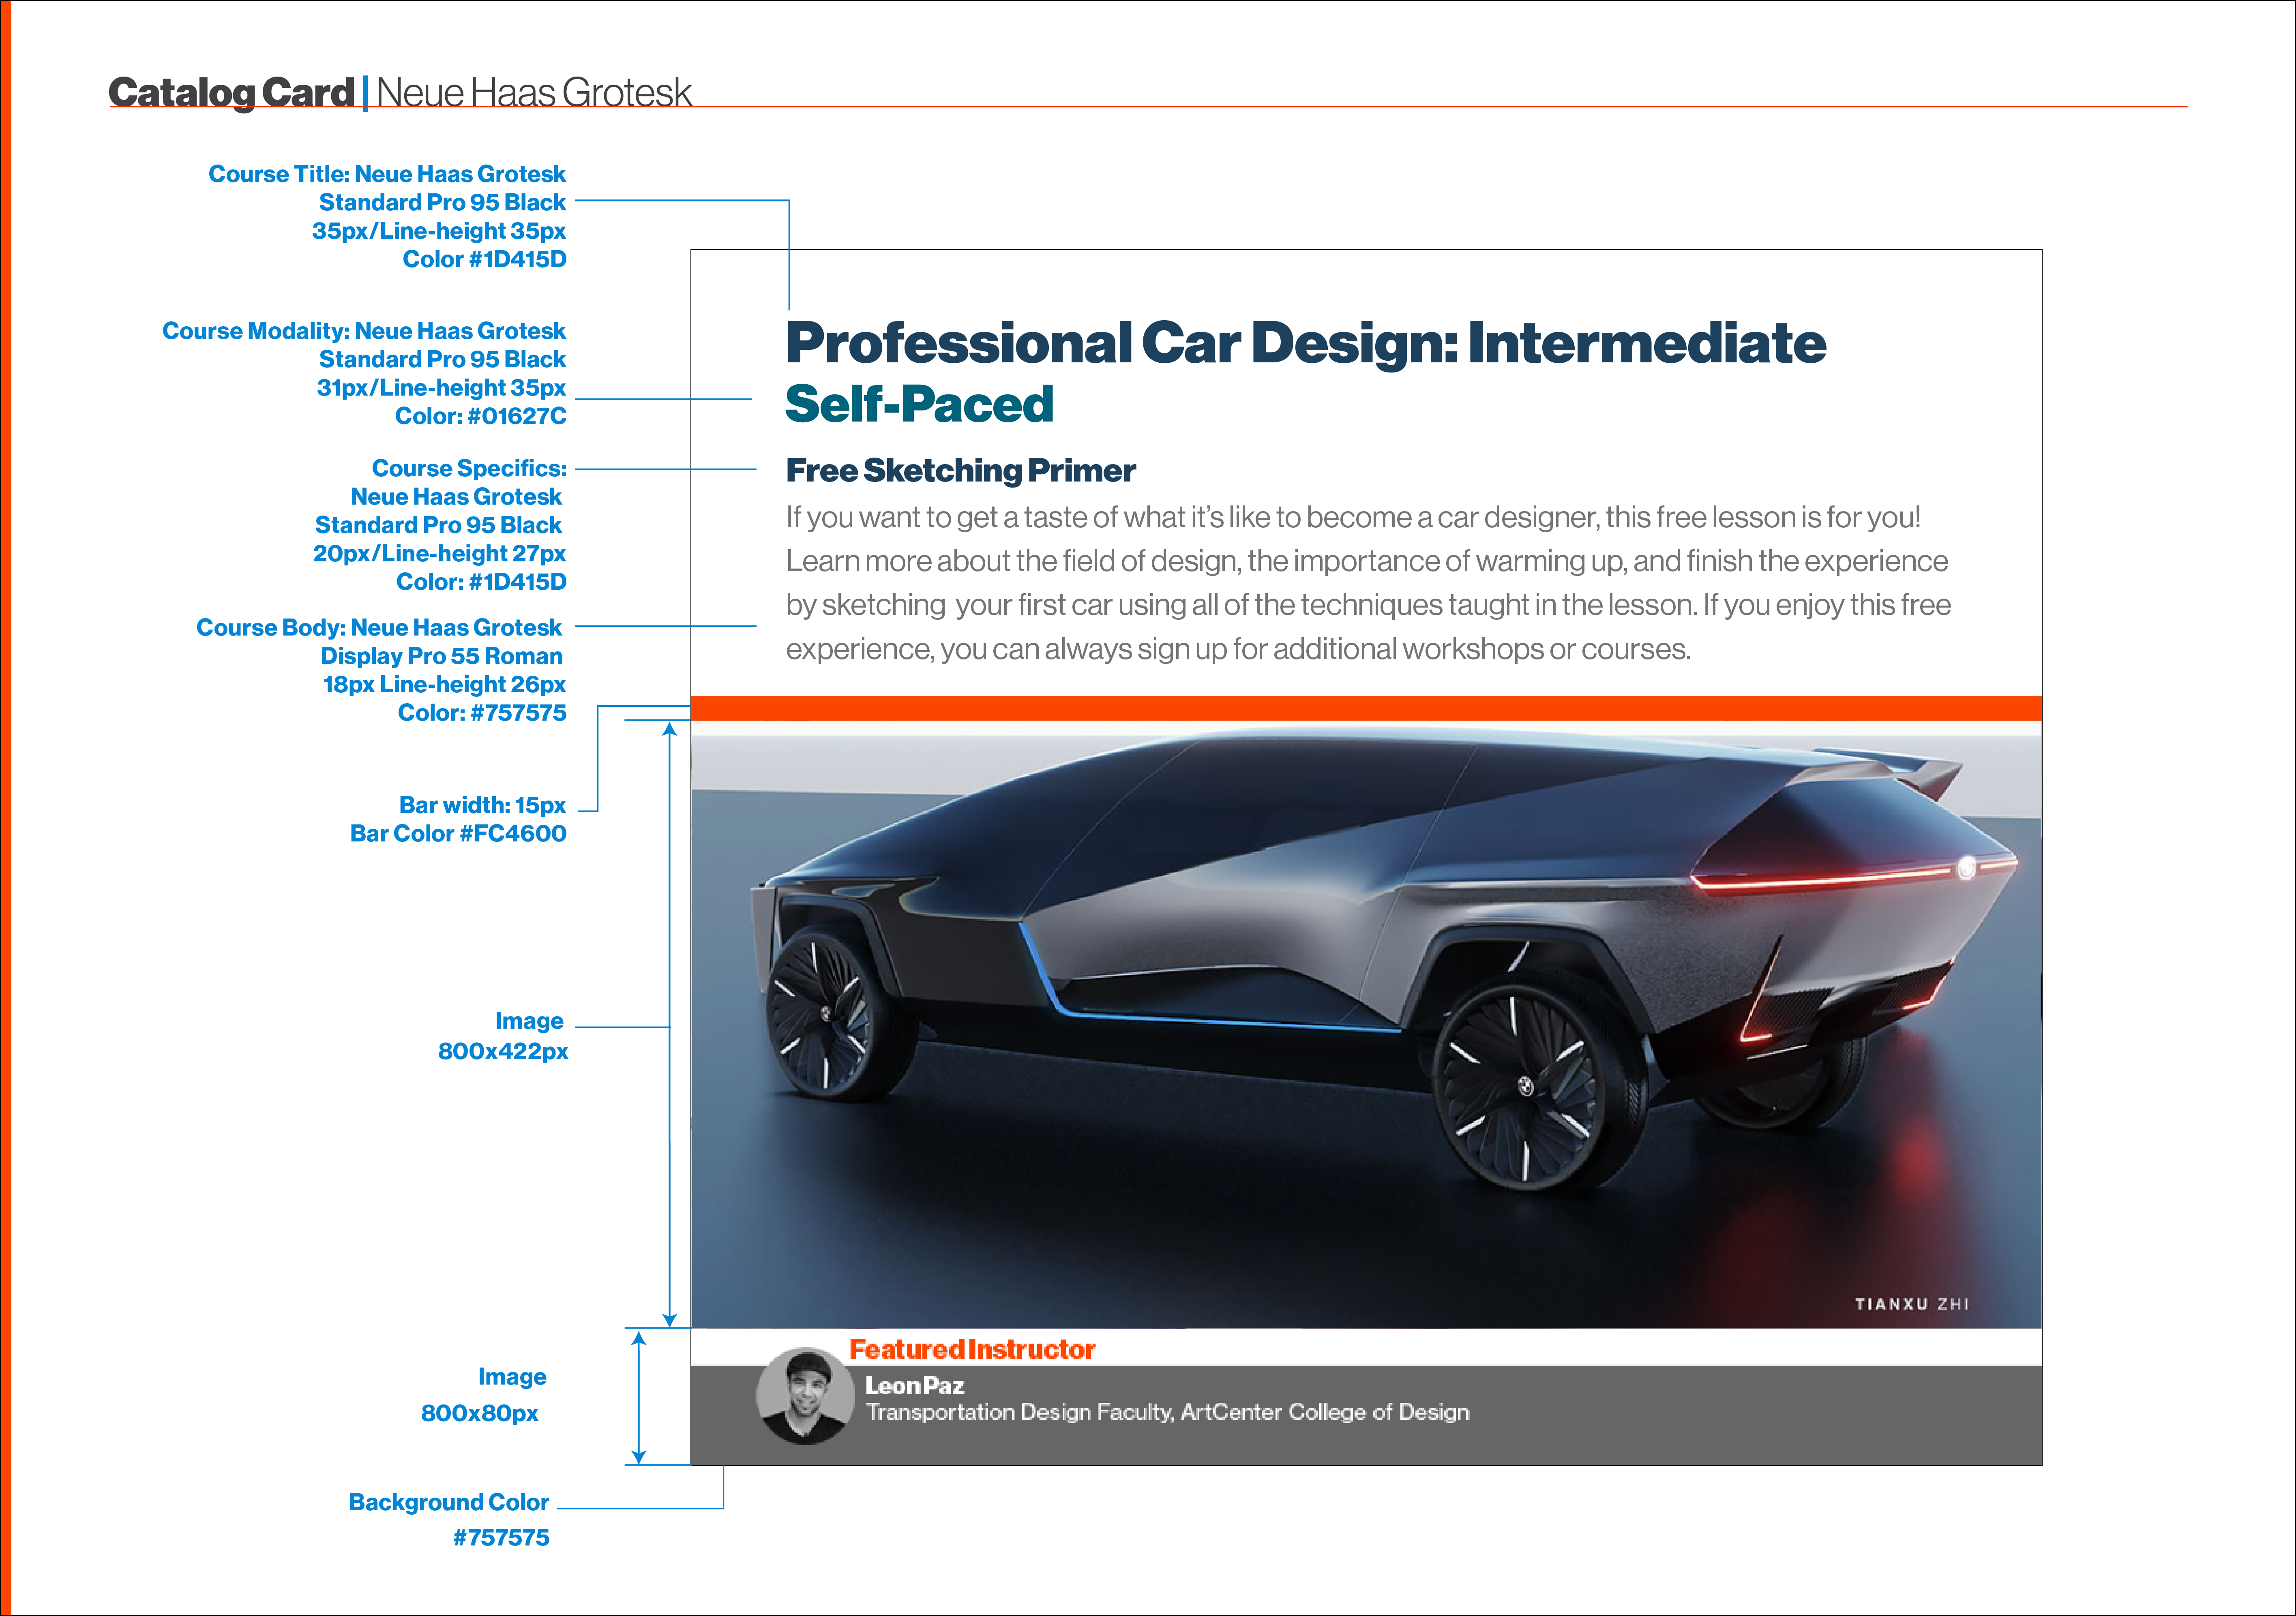Click the Self-Paced modality heading
The image size is (2296, 1616).
coord(919,404)
